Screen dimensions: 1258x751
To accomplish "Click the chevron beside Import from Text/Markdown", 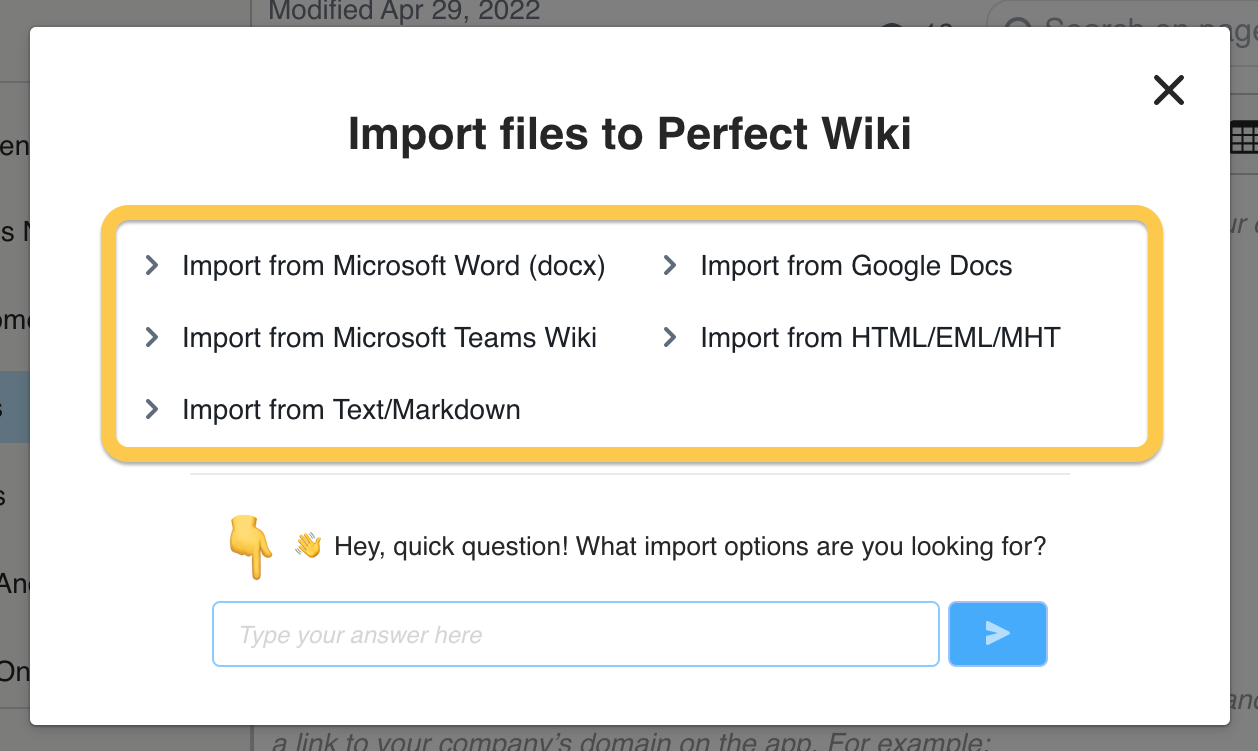I will 151,409.
